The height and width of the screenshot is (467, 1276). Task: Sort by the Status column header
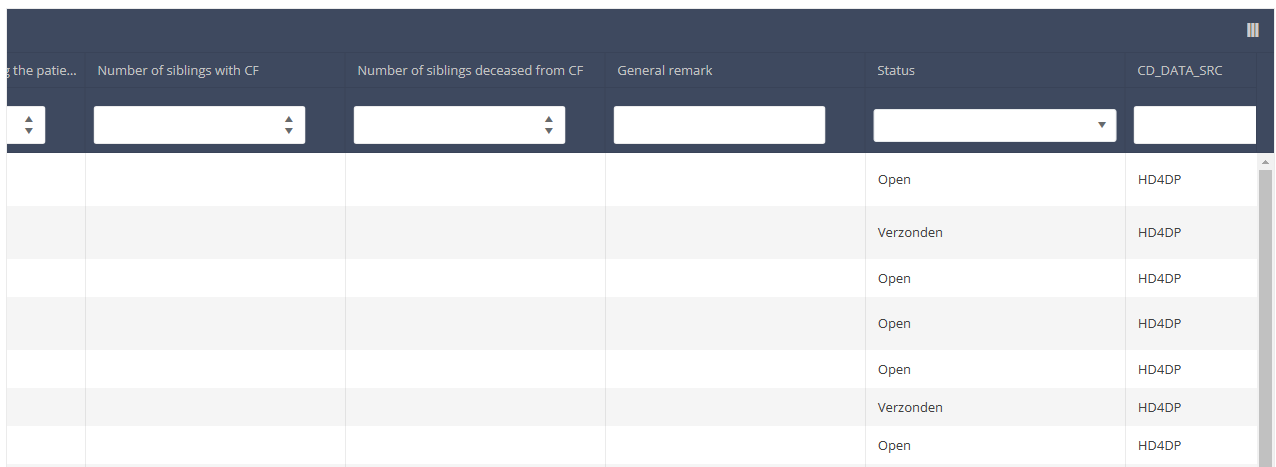[x=896, y=70]
